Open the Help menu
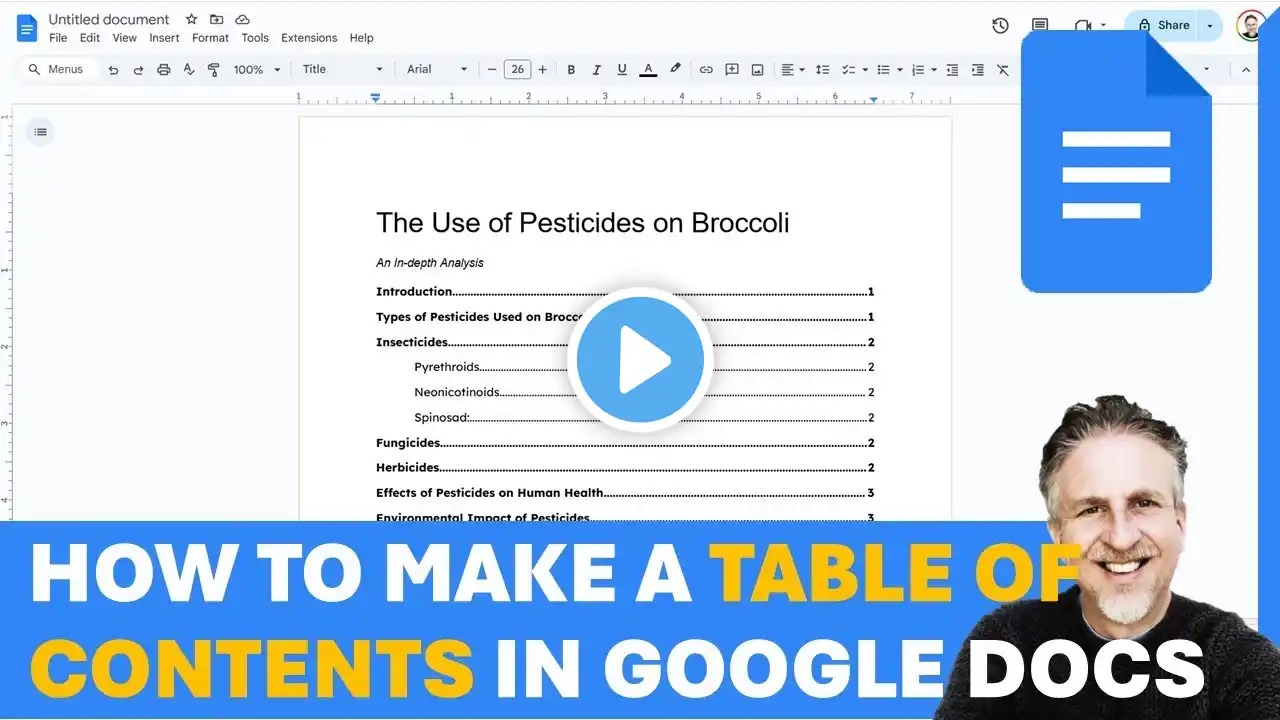The width and height of the screenshot is (1280, 720). tap(361, 38)
